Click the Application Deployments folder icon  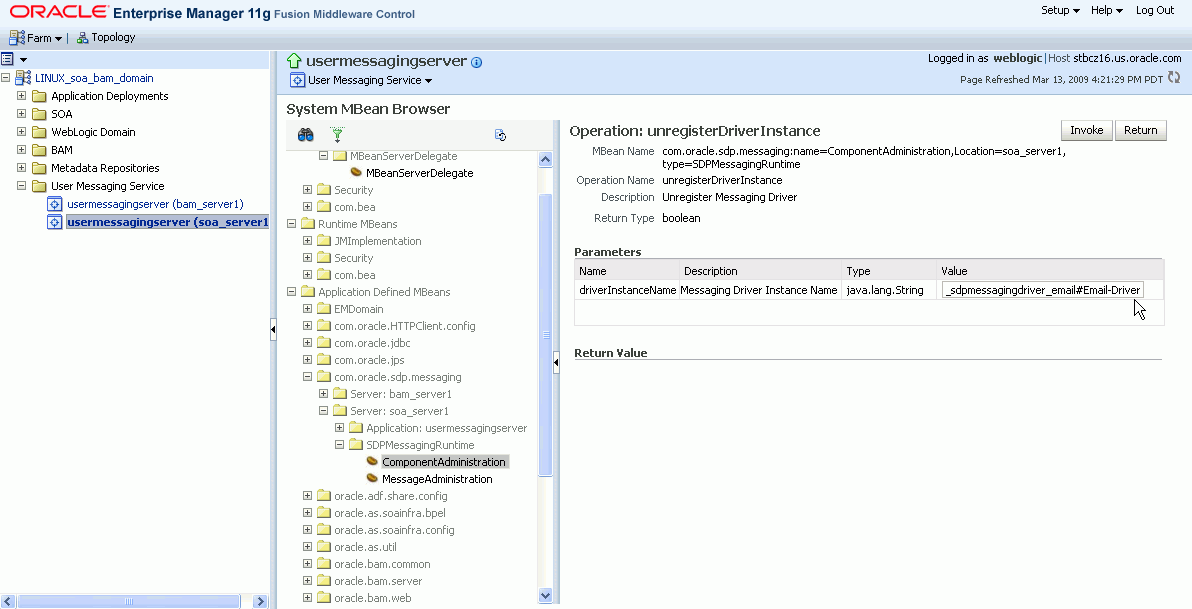pyautogui.click(x=40, y=96)
